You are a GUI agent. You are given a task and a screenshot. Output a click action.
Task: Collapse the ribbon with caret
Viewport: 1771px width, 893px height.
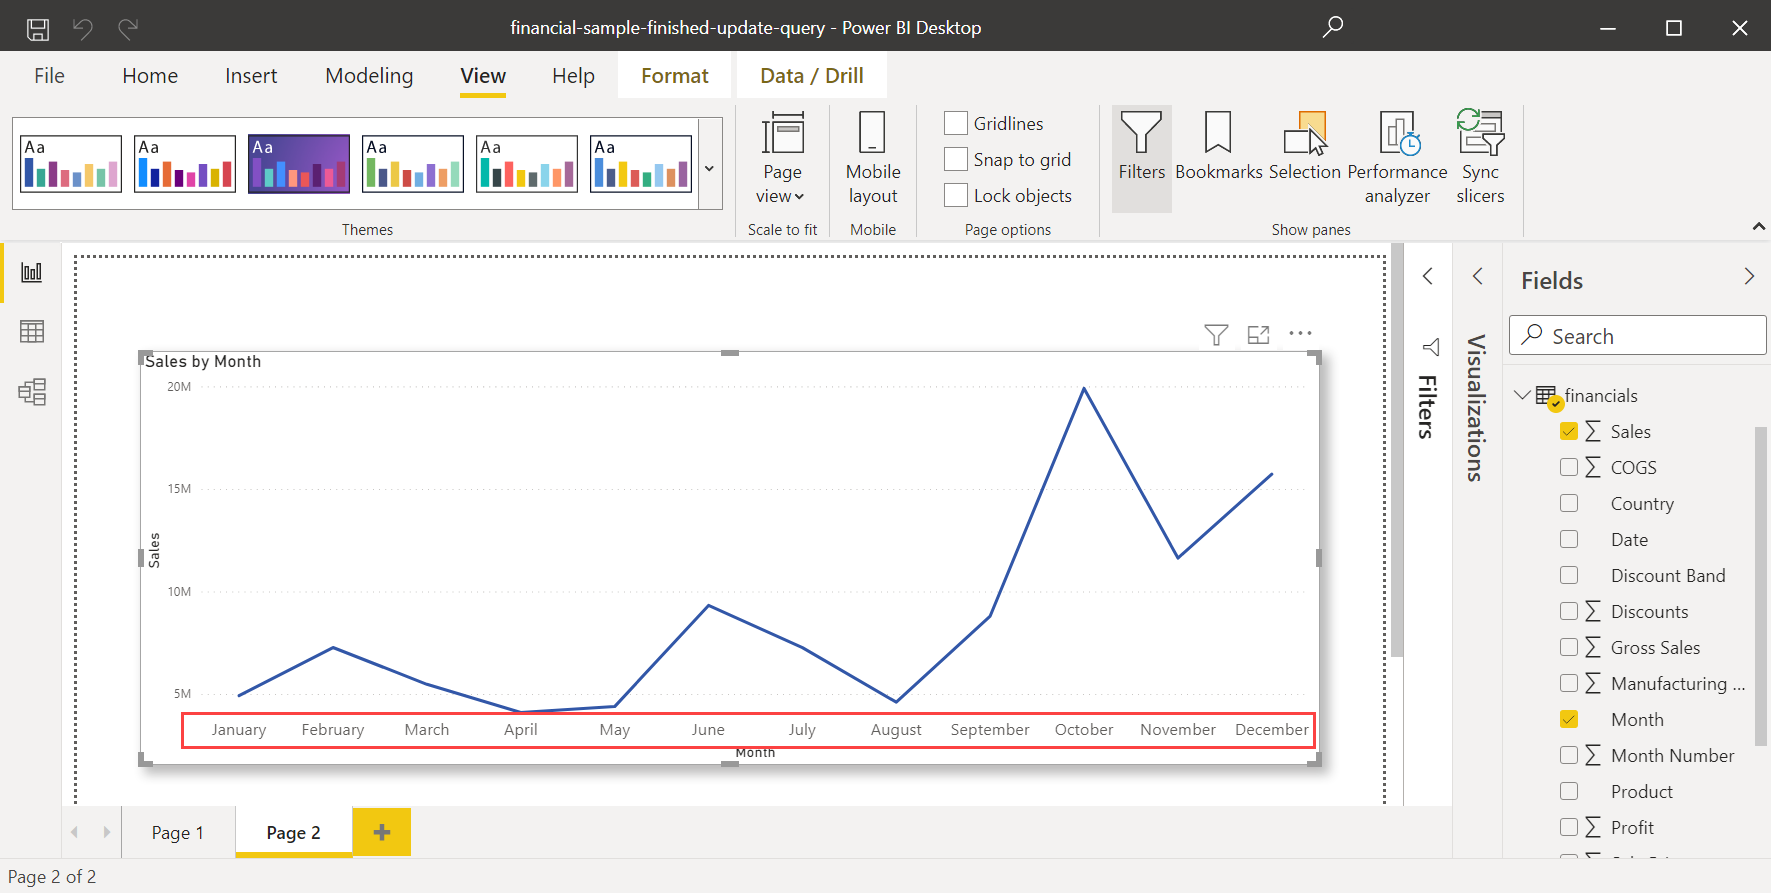point(1759,227)
